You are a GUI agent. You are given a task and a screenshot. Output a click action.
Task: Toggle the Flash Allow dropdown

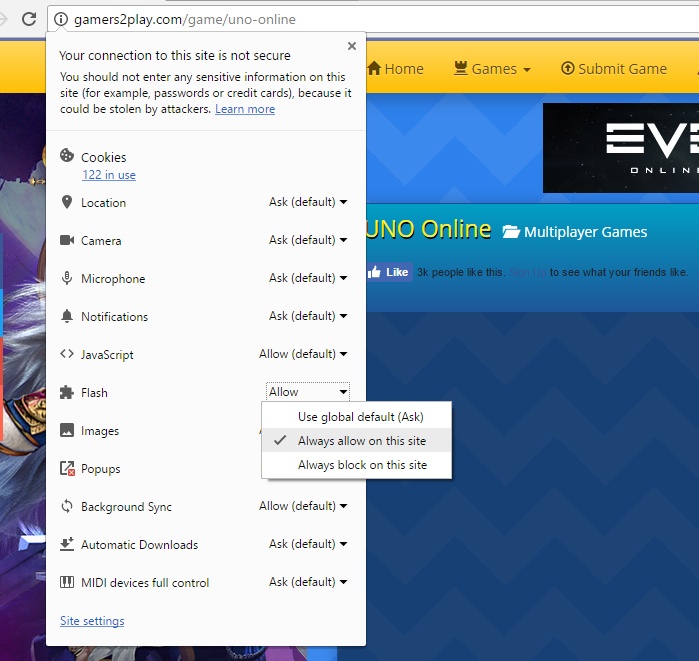(x=308, y=392)
